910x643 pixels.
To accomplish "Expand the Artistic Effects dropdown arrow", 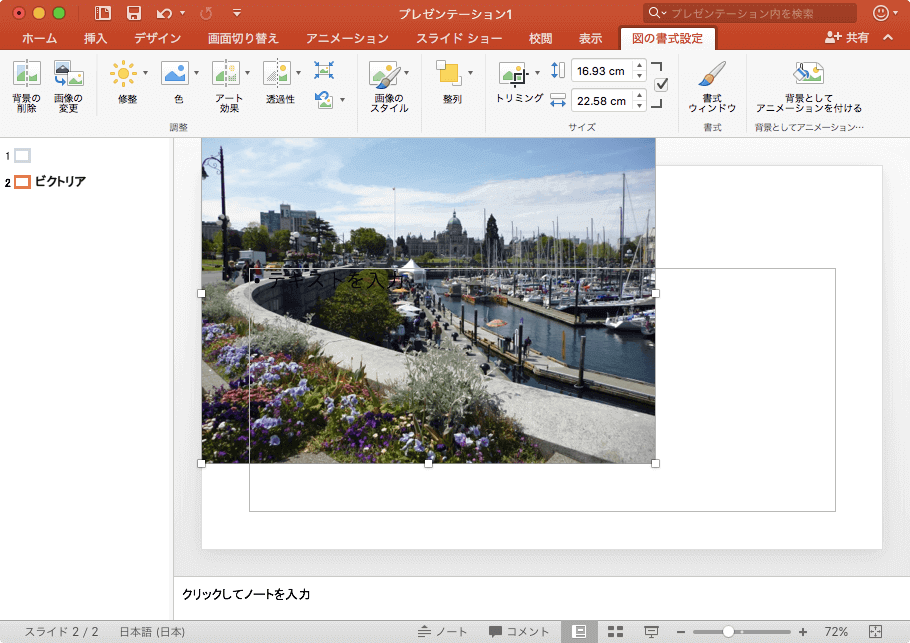I will point(247,73).
